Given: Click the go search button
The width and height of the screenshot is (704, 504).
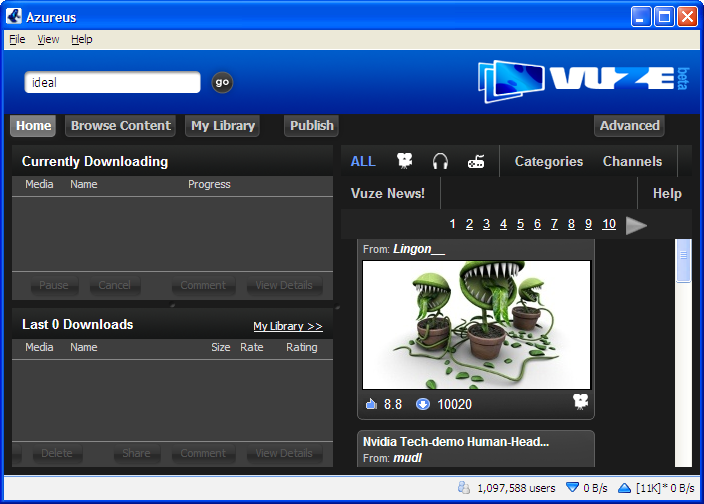Looking at the screenshot, I should point(222,82).
